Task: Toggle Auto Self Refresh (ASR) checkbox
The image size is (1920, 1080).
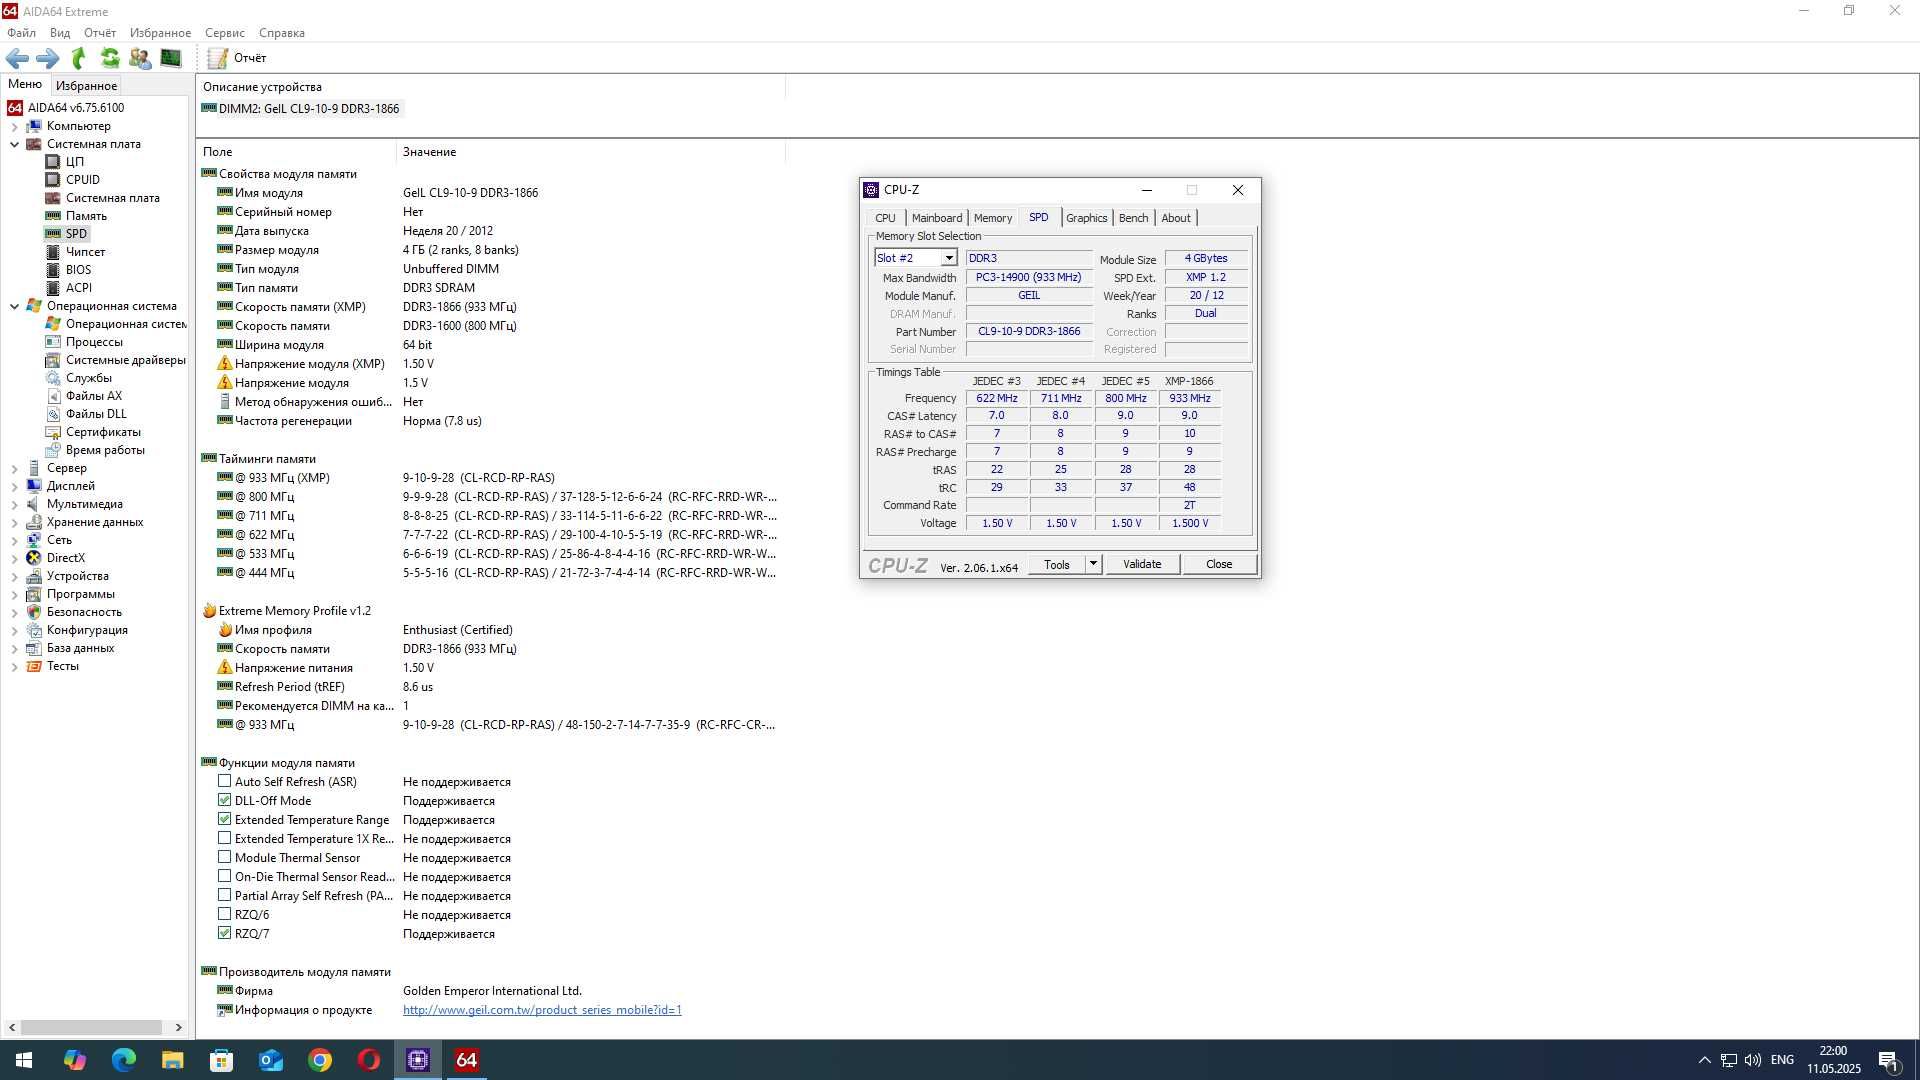Action: tap(224, 781)
